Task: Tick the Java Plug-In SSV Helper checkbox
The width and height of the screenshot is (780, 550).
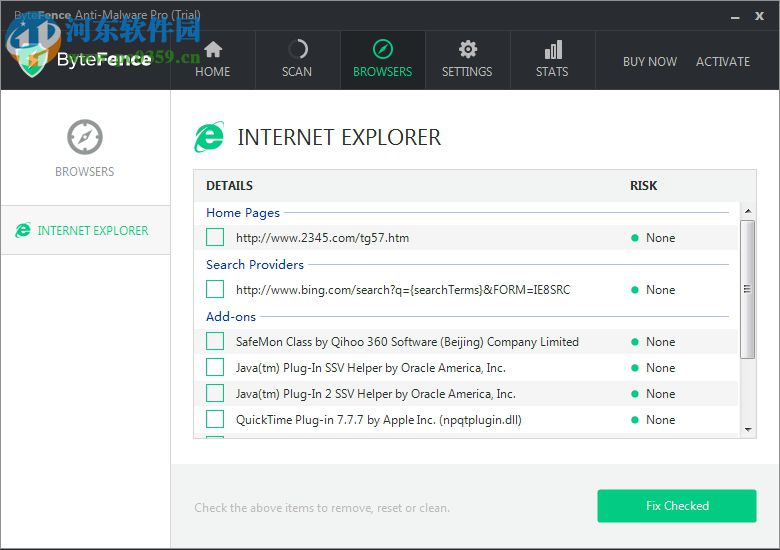Action: point(215,367)
